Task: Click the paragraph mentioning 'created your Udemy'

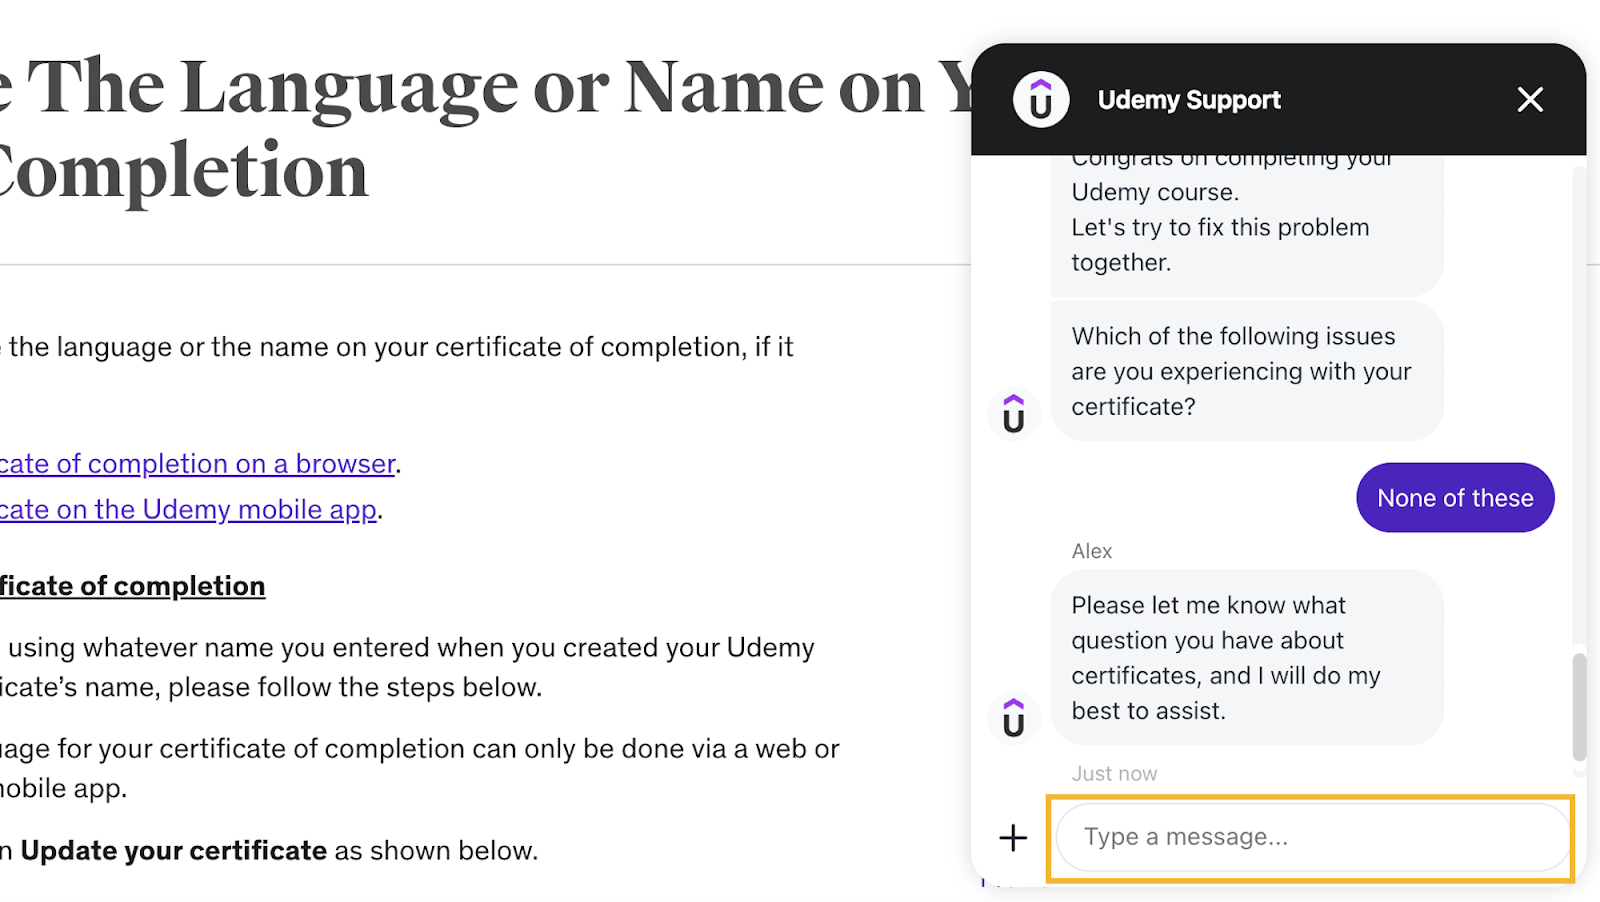Action: 408,667
